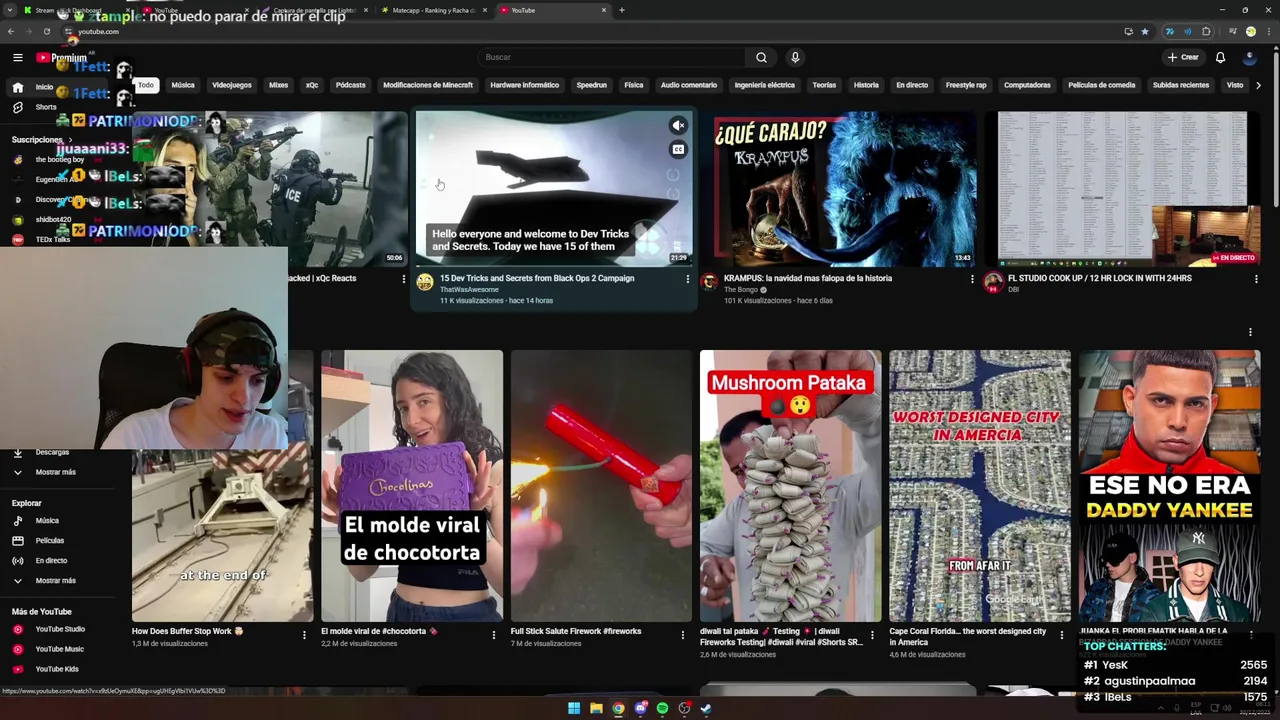
Task: Select the xQc filter chip
Action: point(312,85)
